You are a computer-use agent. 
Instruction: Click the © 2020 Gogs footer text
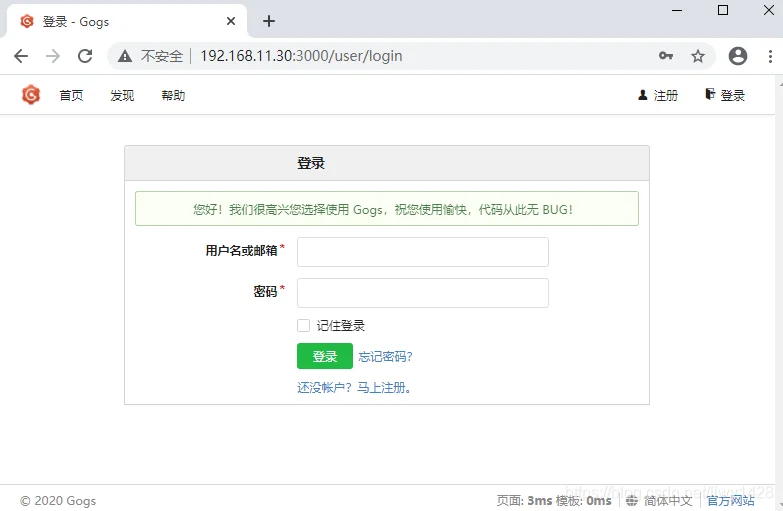58,501
